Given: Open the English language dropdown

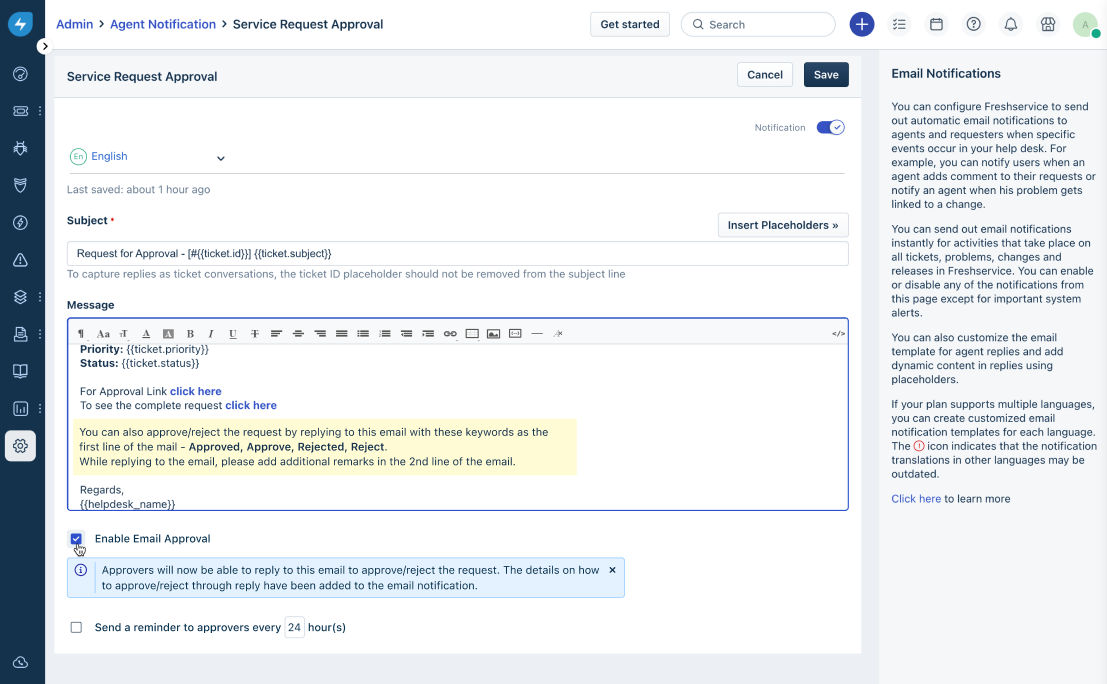Looking at the screenshot, I should pyautogui.click(x=148, y=157).
